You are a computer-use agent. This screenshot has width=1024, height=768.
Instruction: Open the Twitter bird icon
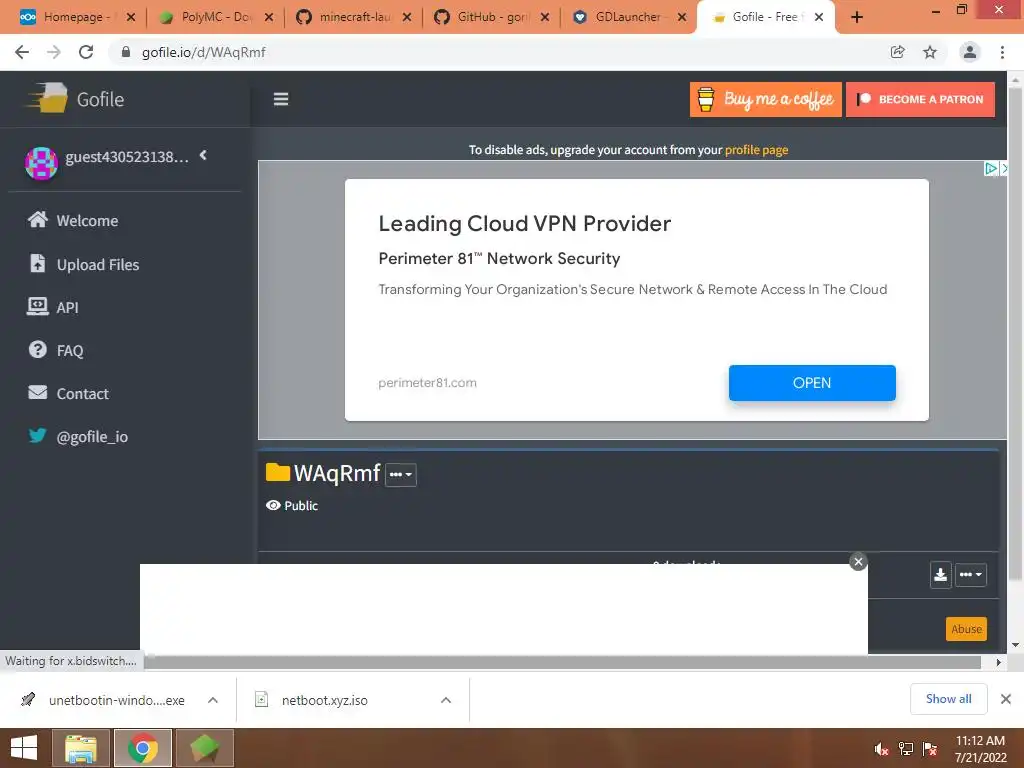click(x=37, y=436)
